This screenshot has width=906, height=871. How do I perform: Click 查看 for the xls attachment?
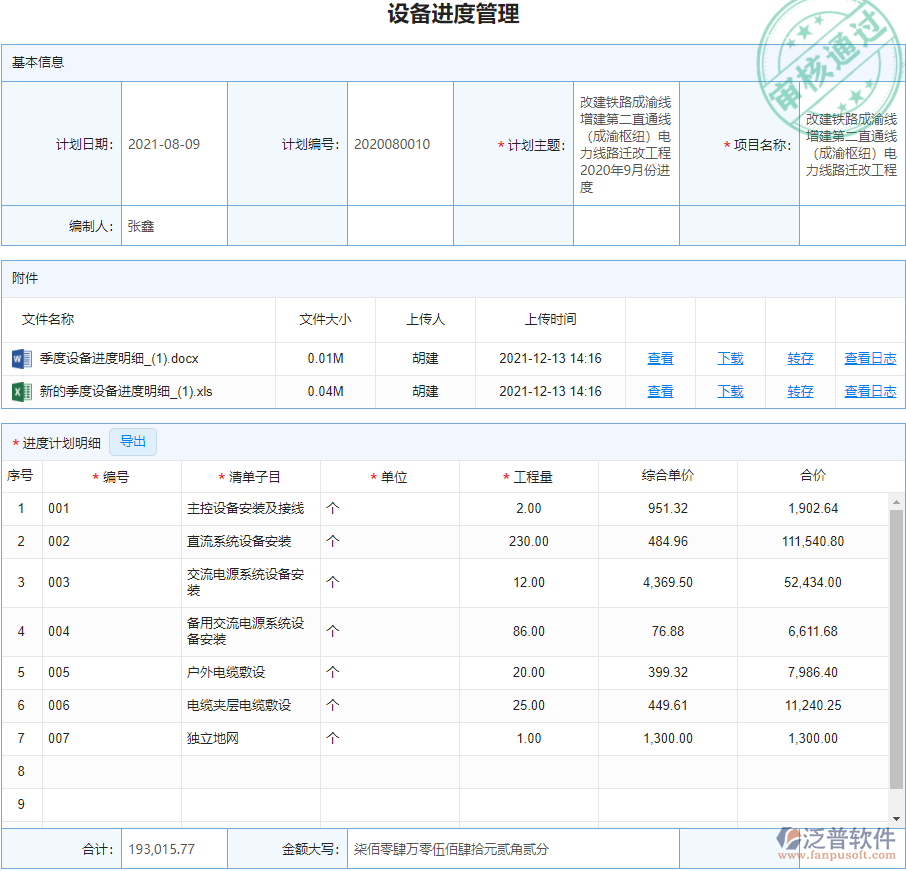click(660, 391)
